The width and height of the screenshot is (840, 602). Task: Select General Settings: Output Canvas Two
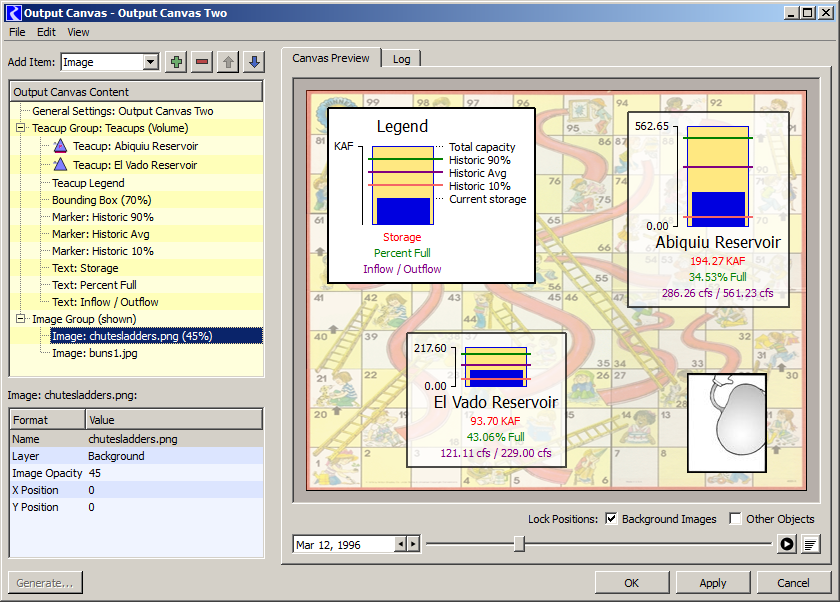pyautogui.click(x=123, y=111)
